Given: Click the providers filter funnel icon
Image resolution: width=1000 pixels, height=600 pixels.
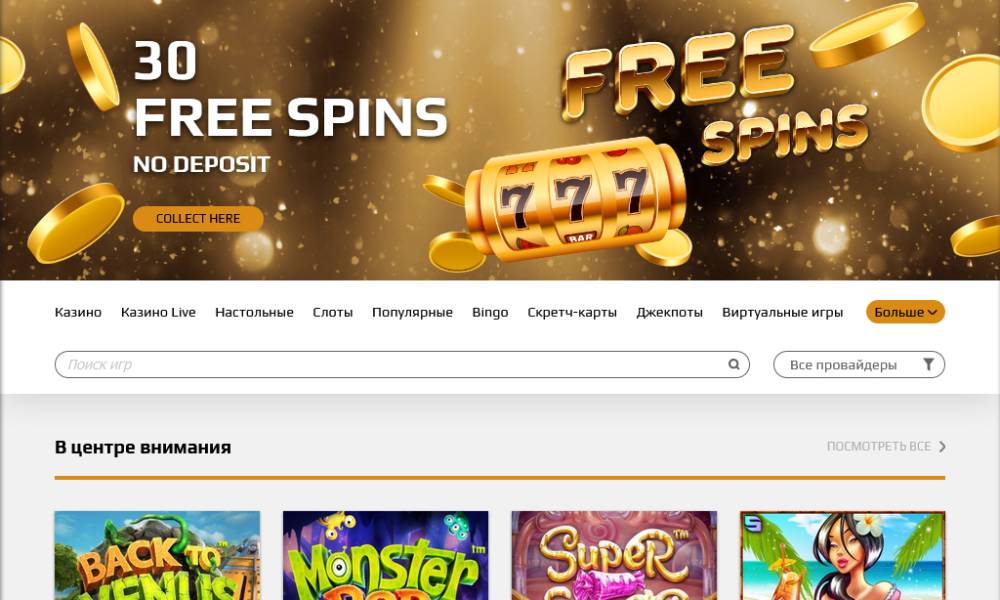Looking at the screenshot, I should 929,364.
